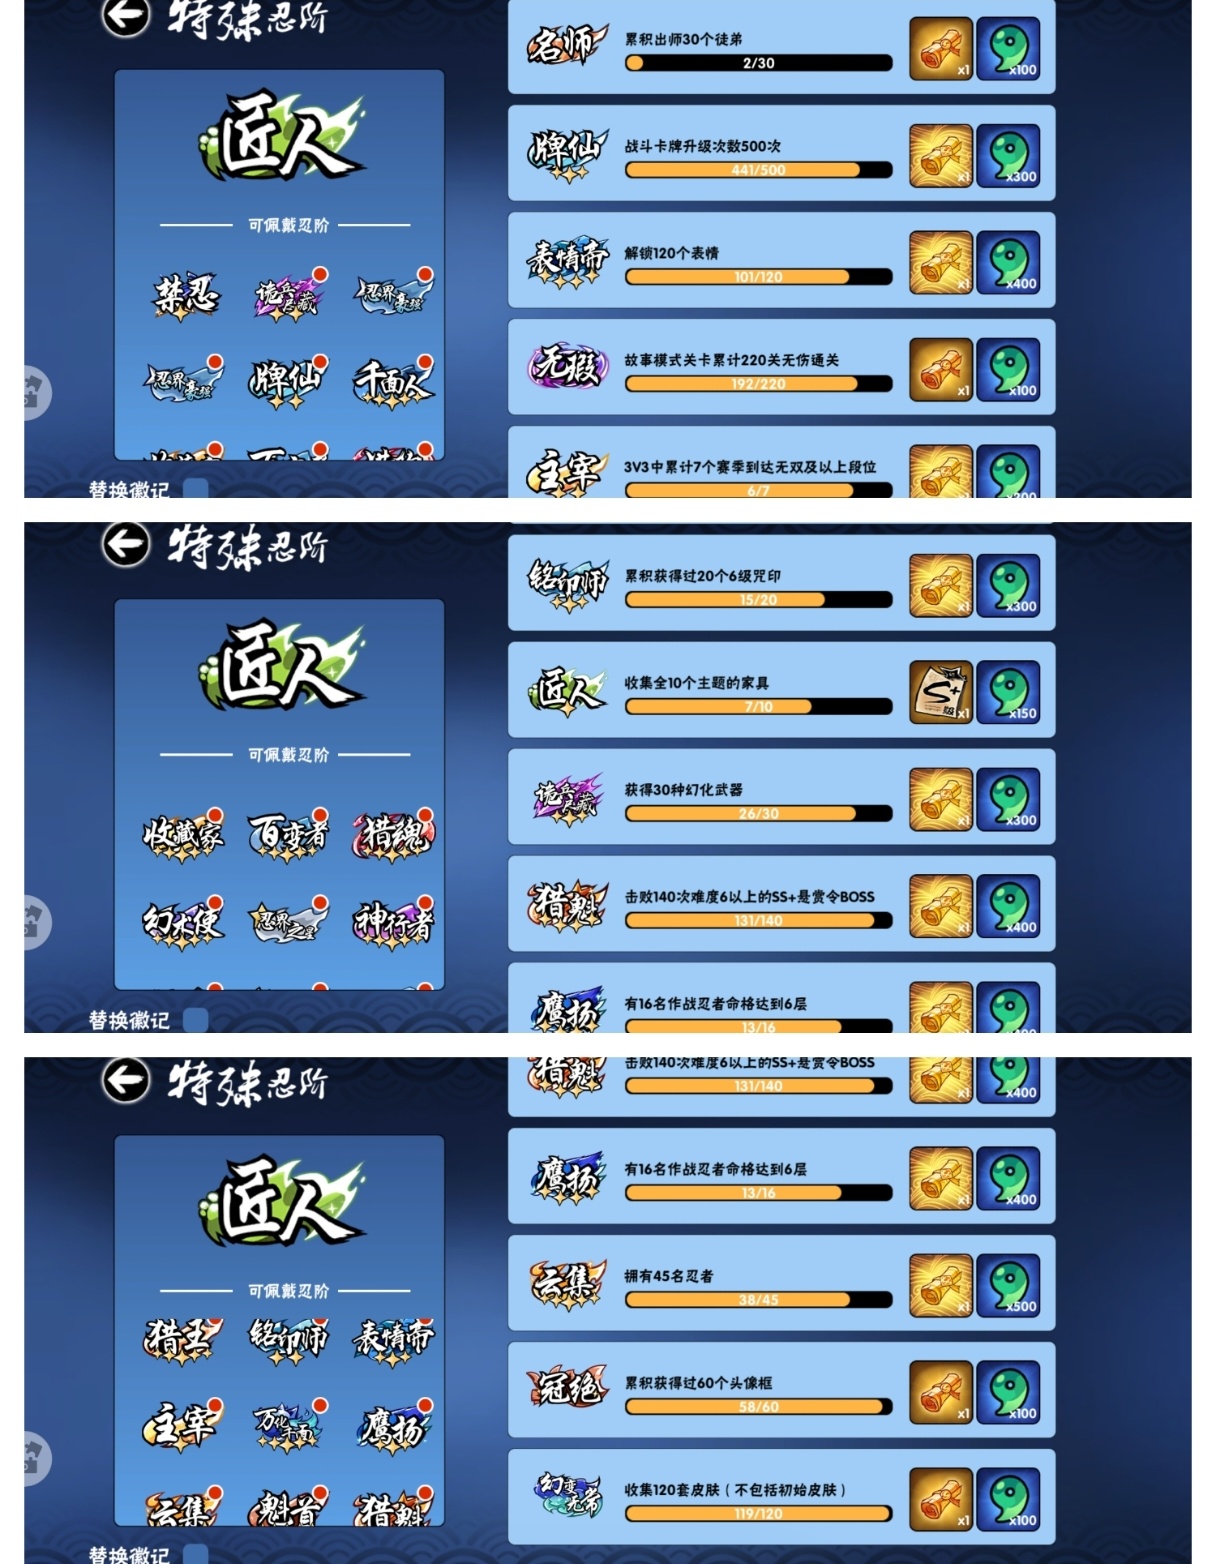Screen dimensions: 1216x1564
Task: Select the 千面人 wearable rank badge
Action: point(393,382)
